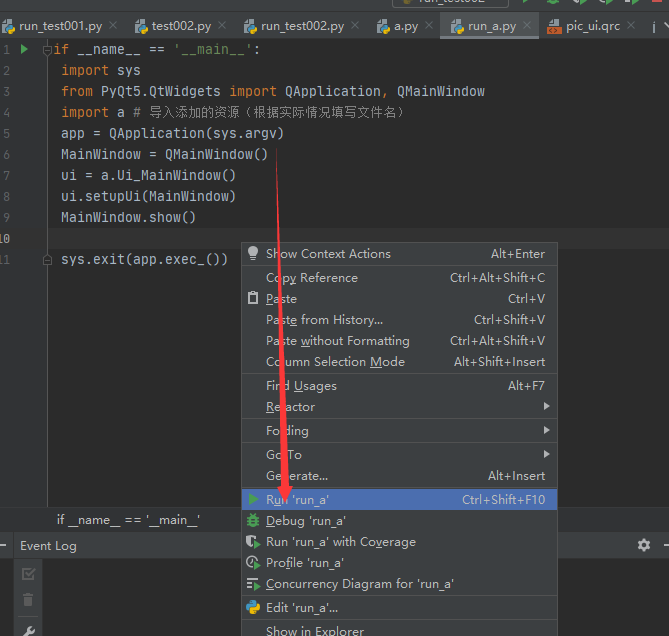Click the profiler icon for Profile 'run_a'
This screenshot has width=669, height=636.
click(253, 563)
